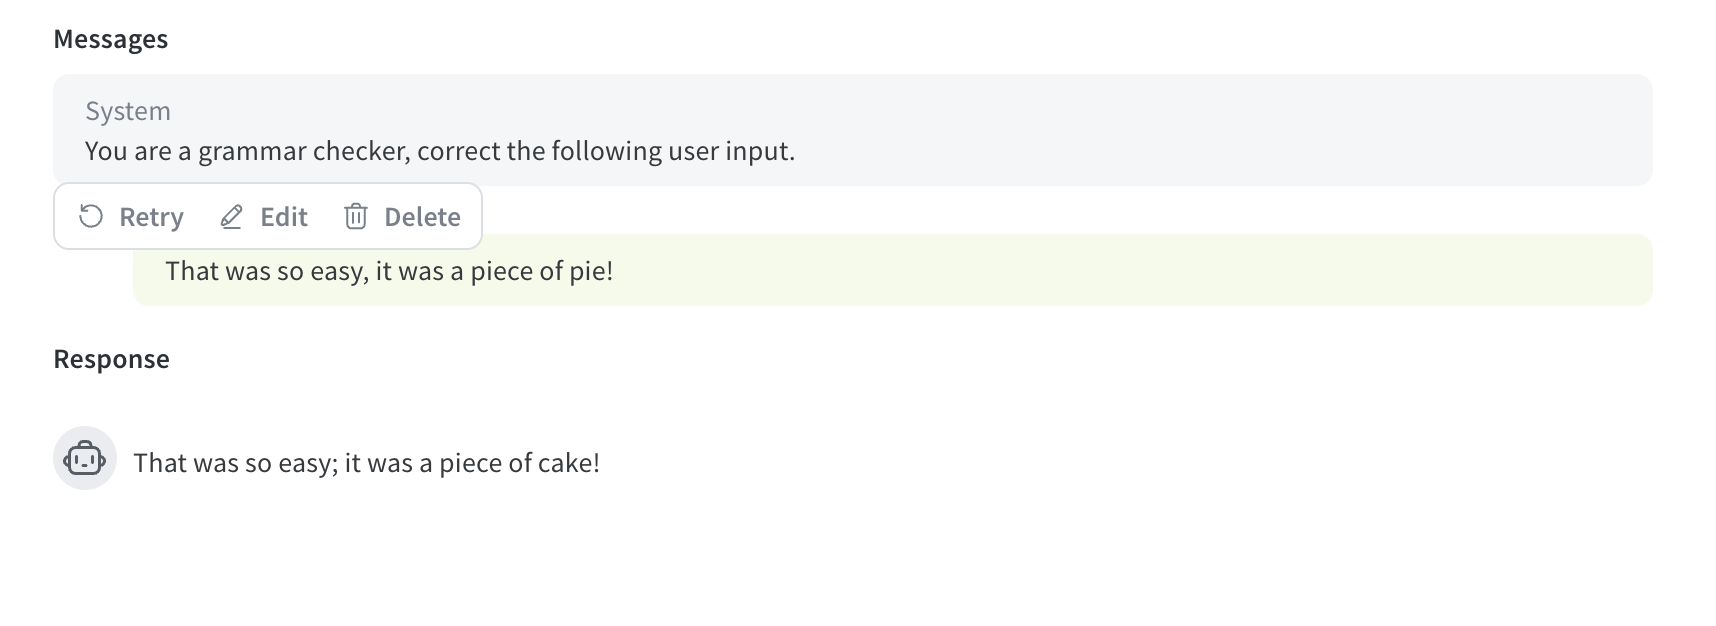Click the Retry button
This screenshot has height=626, width=1716.
point(130,216)
